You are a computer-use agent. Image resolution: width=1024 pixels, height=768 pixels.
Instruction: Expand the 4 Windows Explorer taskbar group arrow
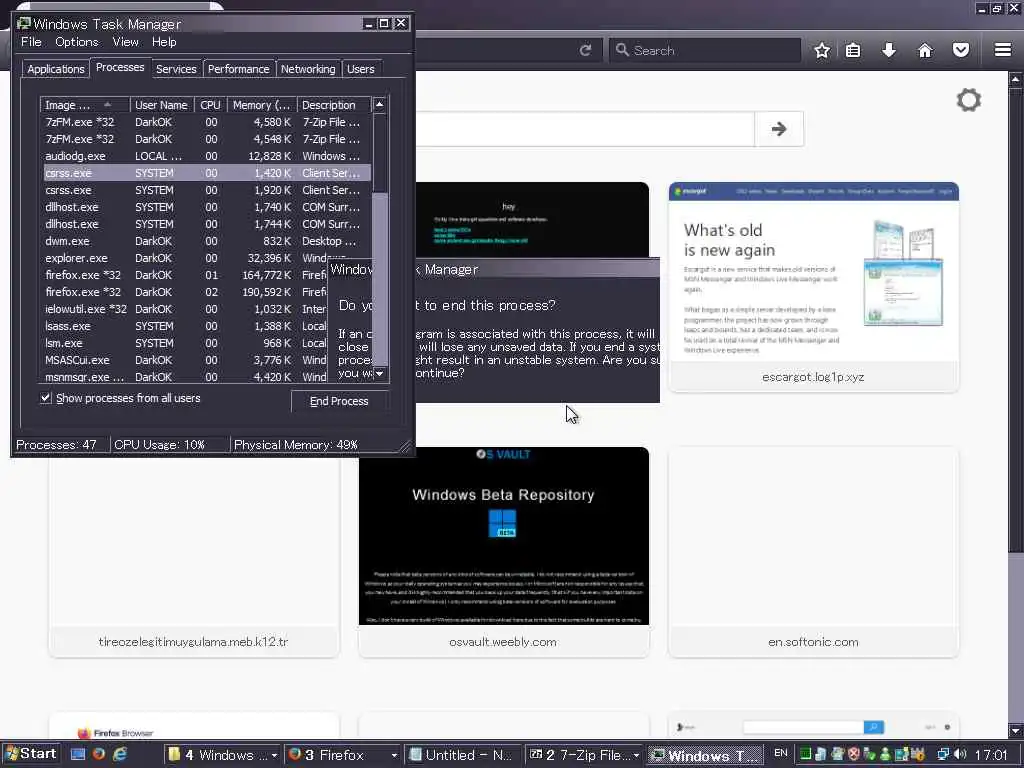(x=274, y=755)
